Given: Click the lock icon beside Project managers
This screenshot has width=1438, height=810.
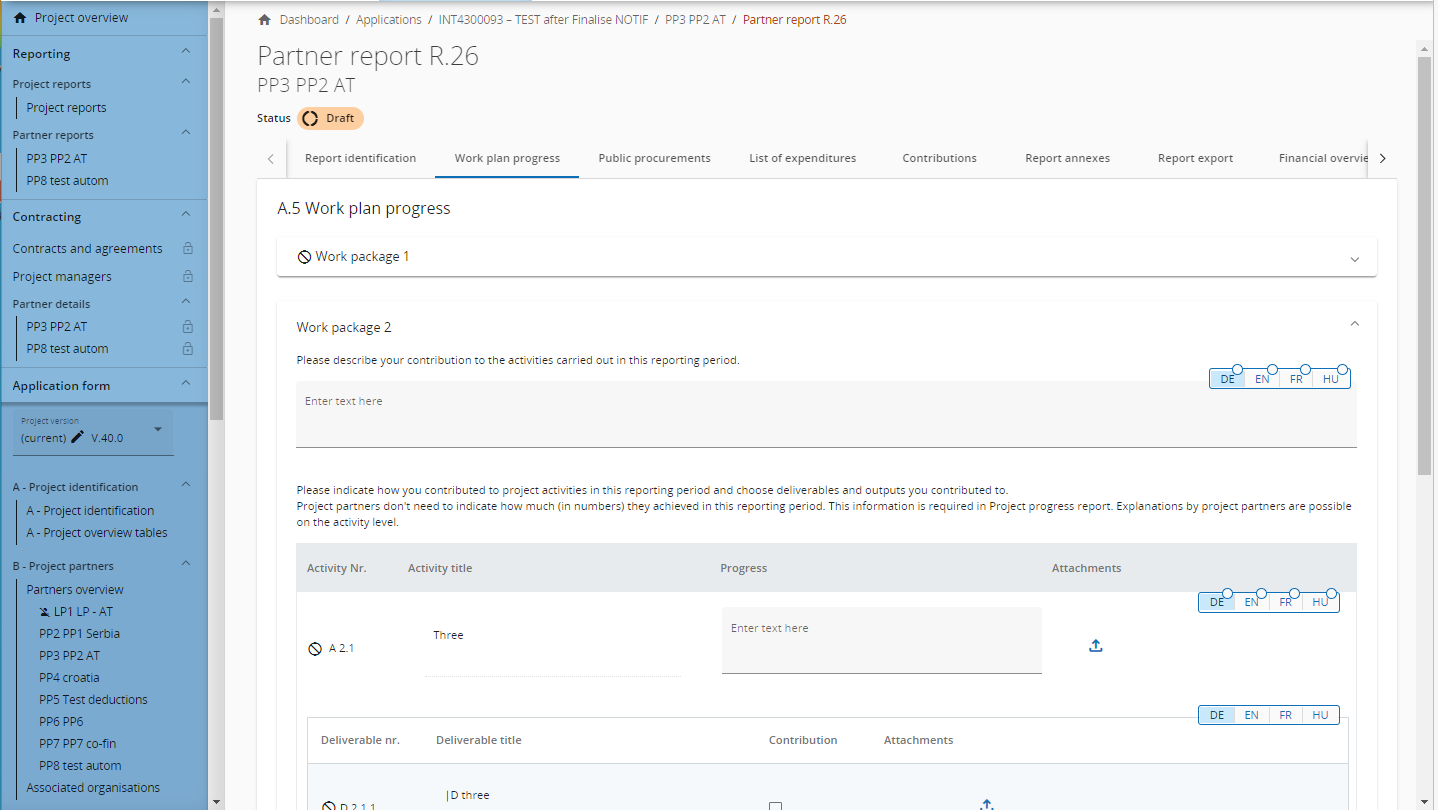Looking at the screenshot, I should tap(187, 277).
